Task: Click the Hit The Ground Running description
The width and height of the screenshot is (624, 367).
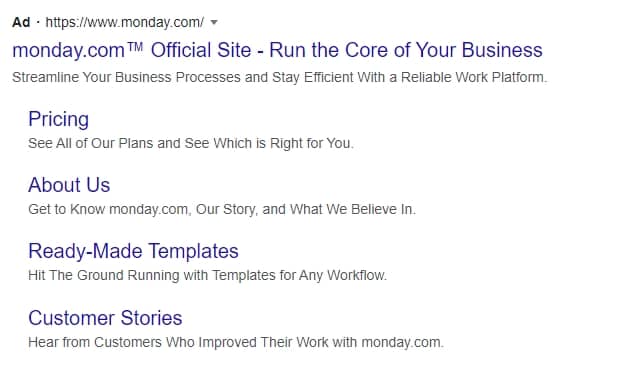Action: (x=207, y=275)
